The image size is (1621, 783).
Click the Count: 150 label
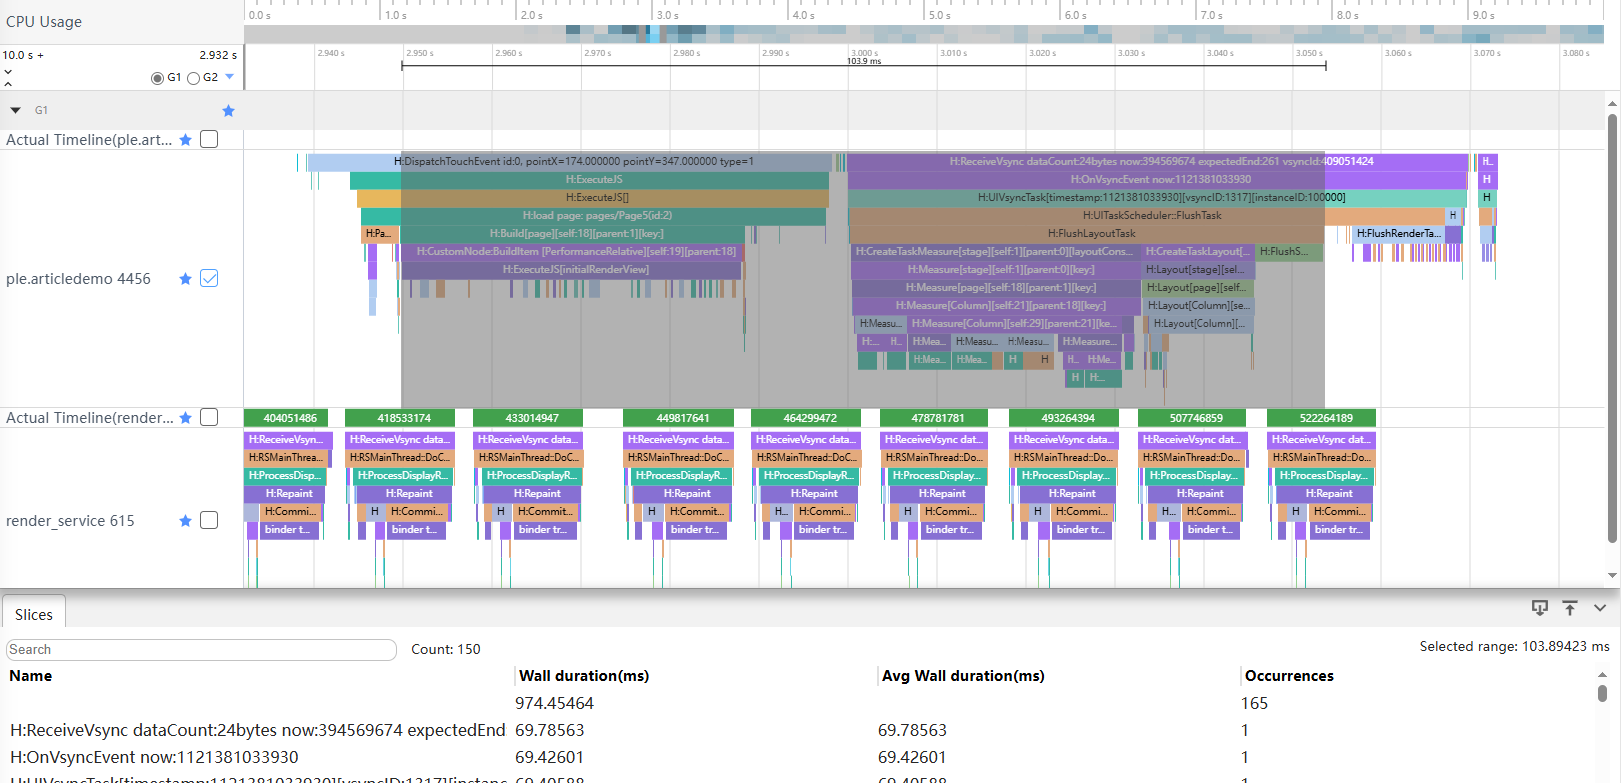[x=446, y=649]
